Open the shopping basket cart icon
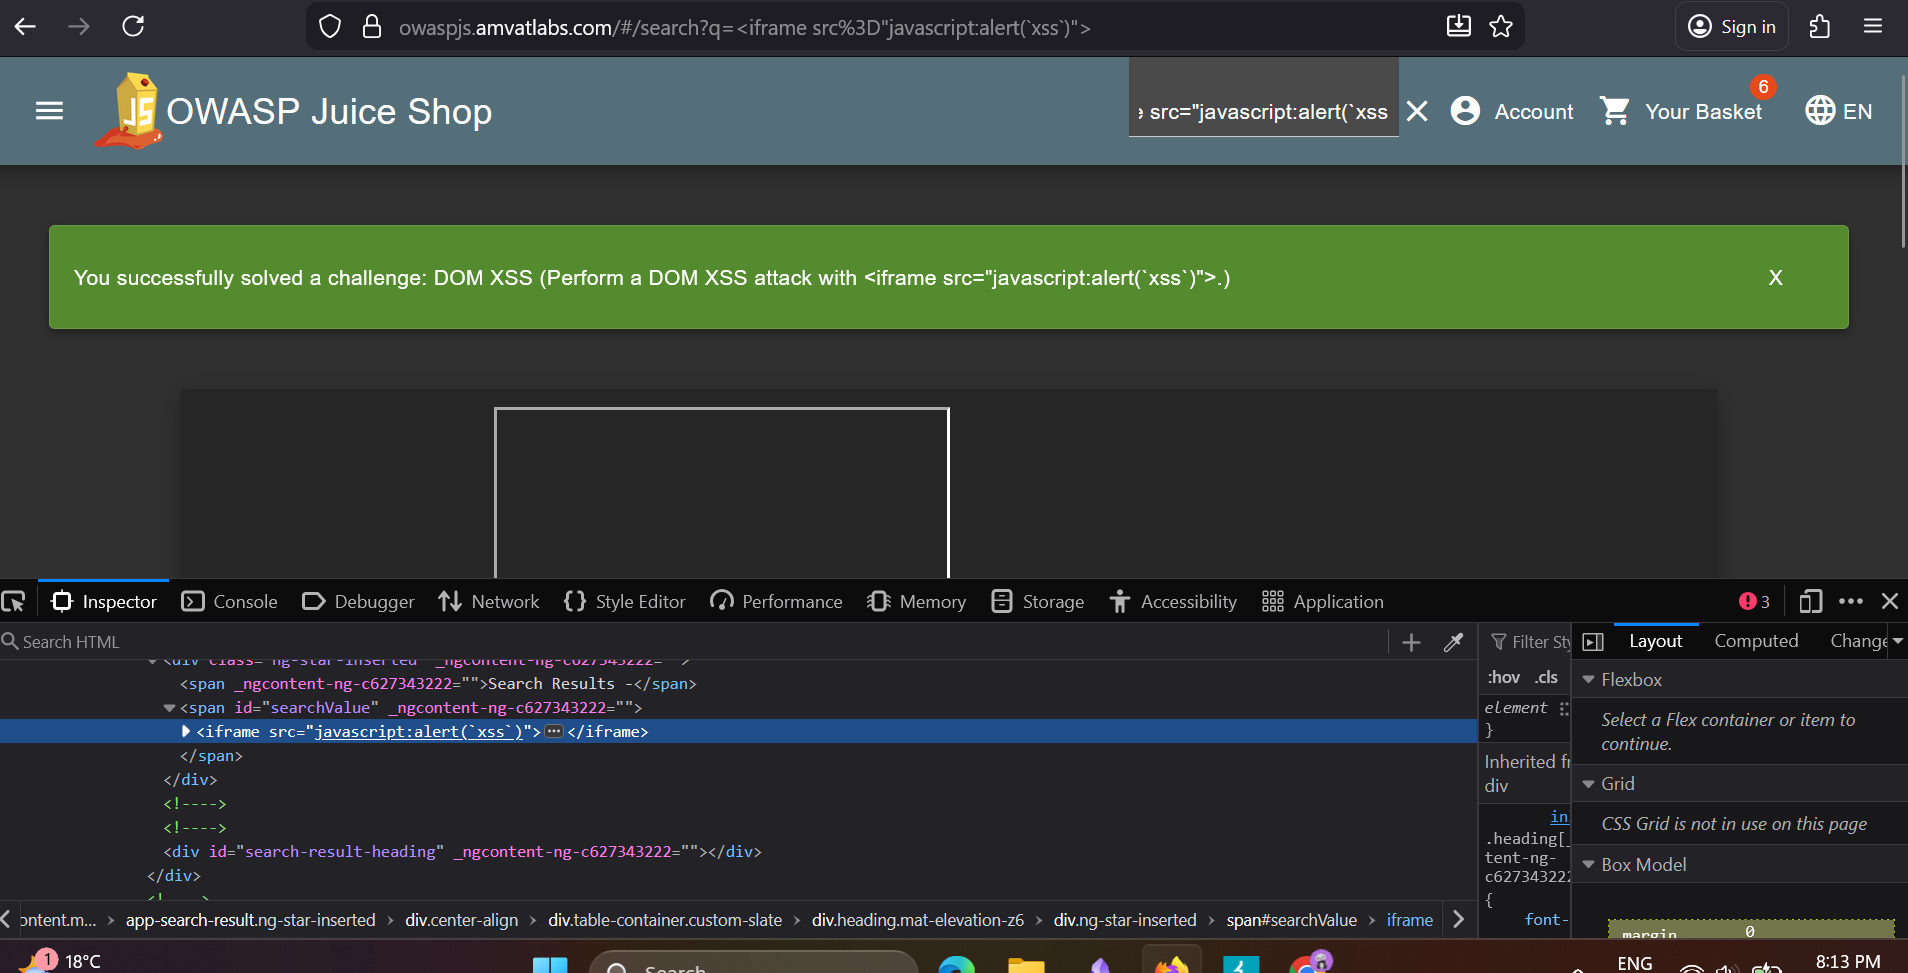This screenshot has height=973, width=1908. click(x=1614, y=111)
